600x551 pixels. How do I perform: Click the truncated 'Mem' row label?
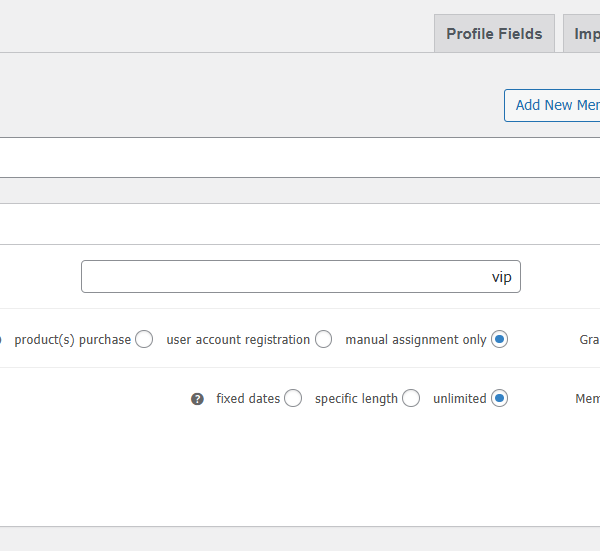[x=587, y=399]
